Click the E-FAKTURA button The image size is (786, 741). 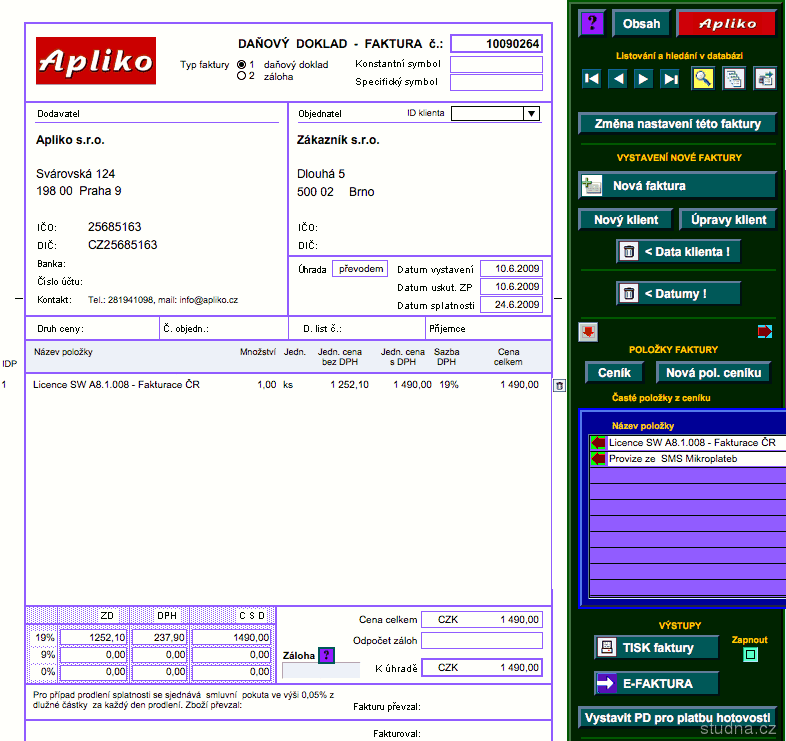pos(657,684)
